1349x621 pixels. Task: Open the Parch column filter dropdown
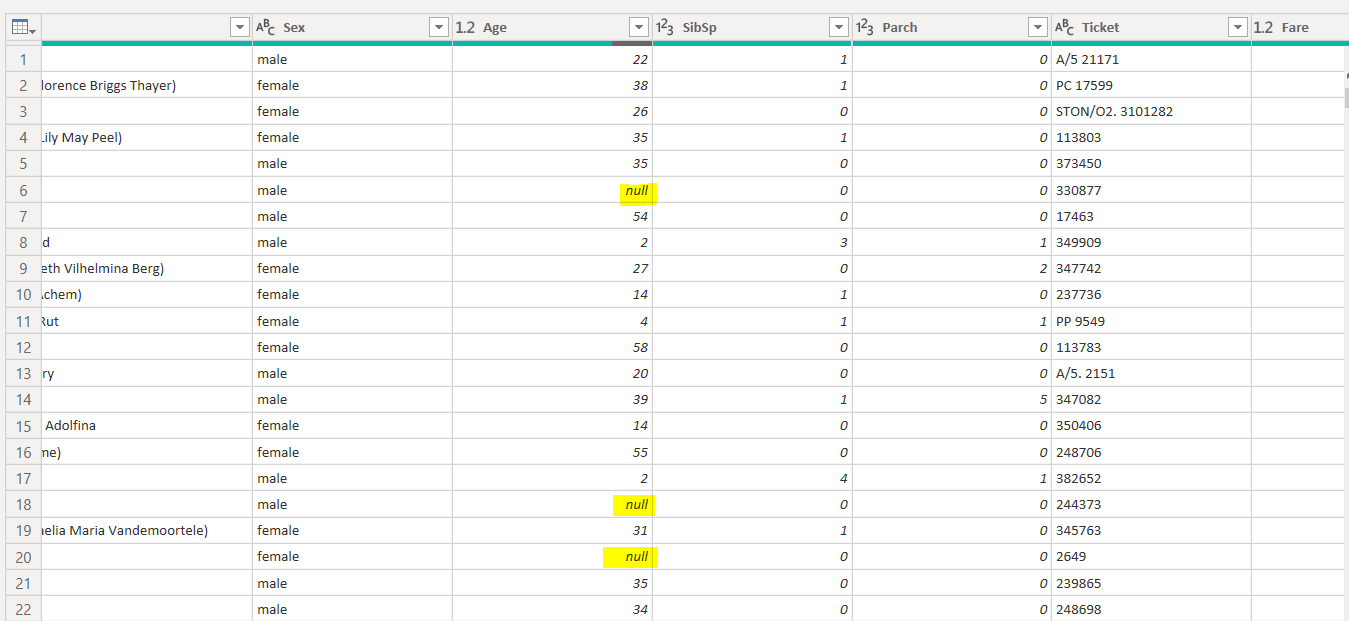tap(1037, 27)
